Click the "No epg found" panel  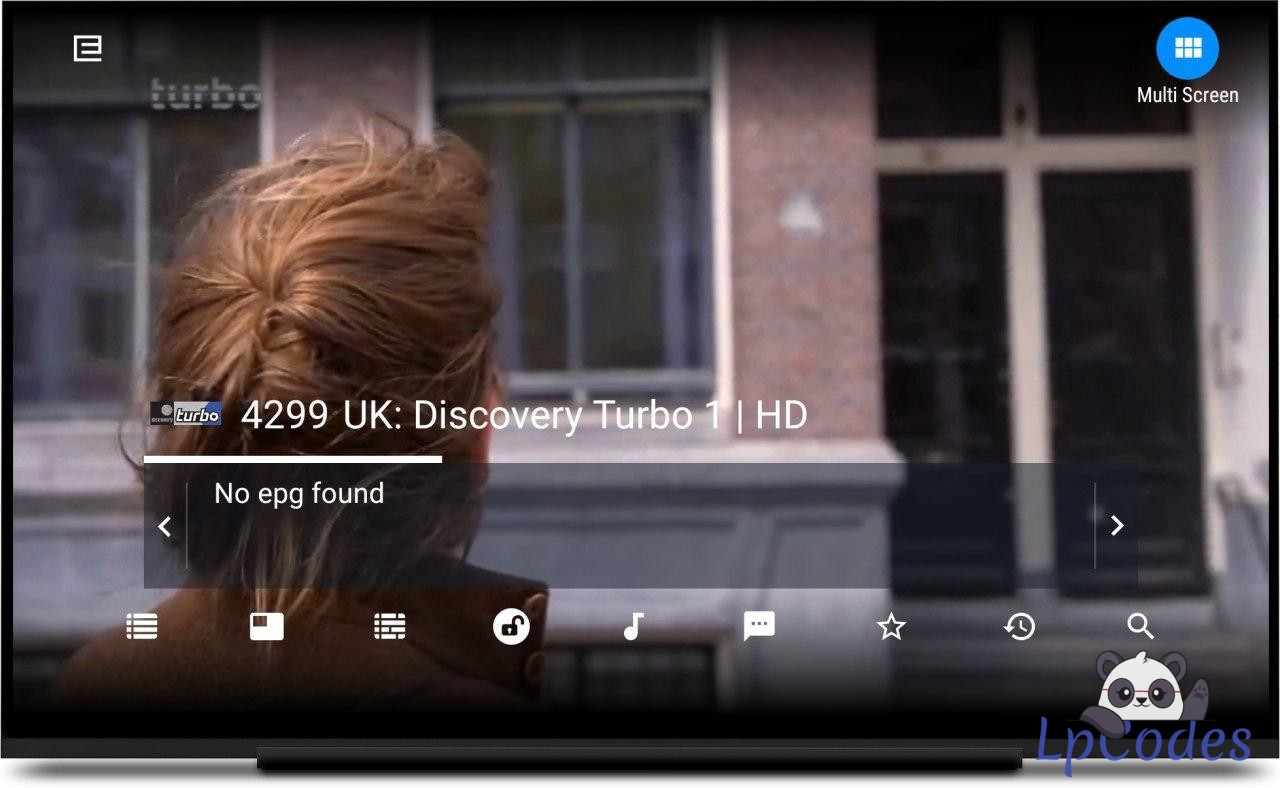640,526
